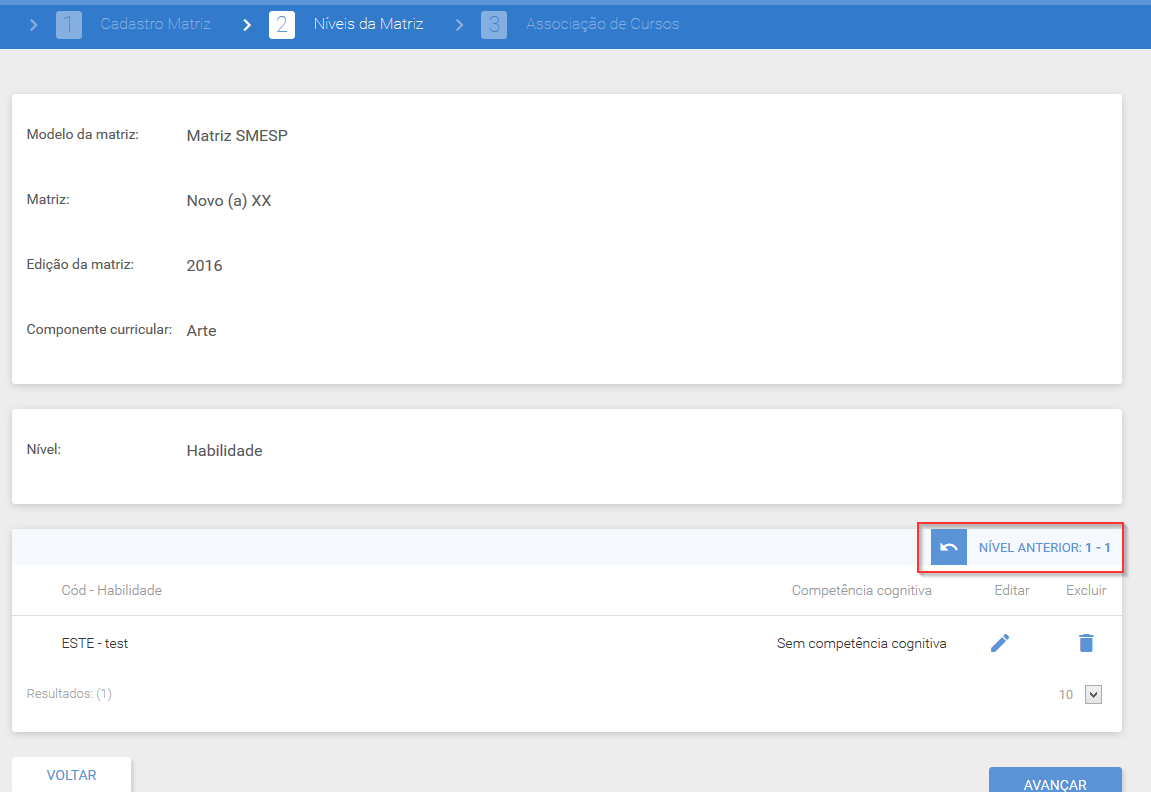1151x792 pixels.
Task: Click Sem competência cognitiva cell
Action: pyautogui.click(x=862, y=644)
